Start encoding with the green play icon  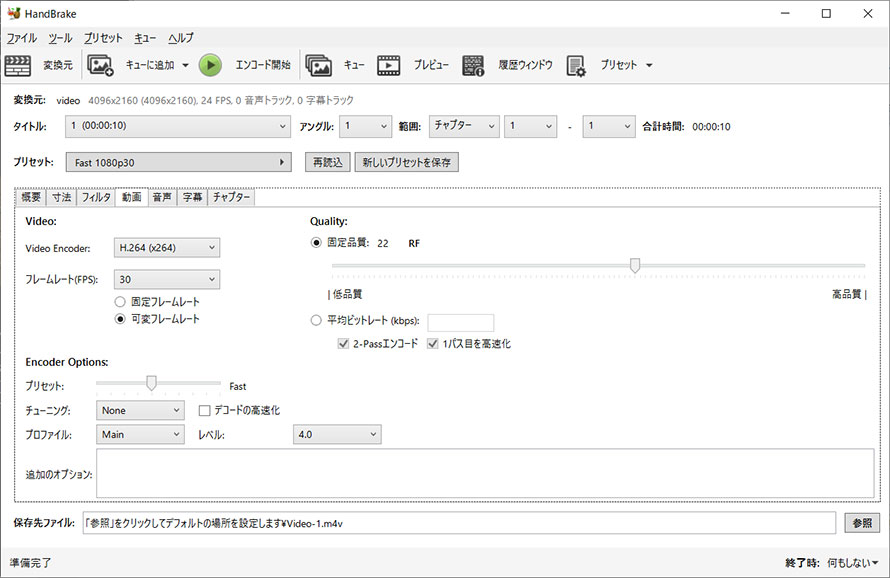coord(211,65)
